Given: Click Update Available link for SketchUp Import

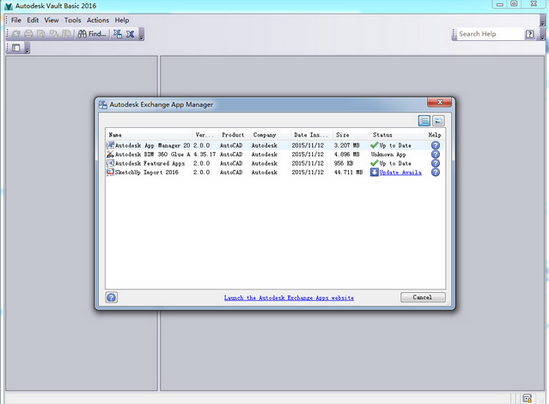Looking at the screenshot, I should tap(400, 172).
